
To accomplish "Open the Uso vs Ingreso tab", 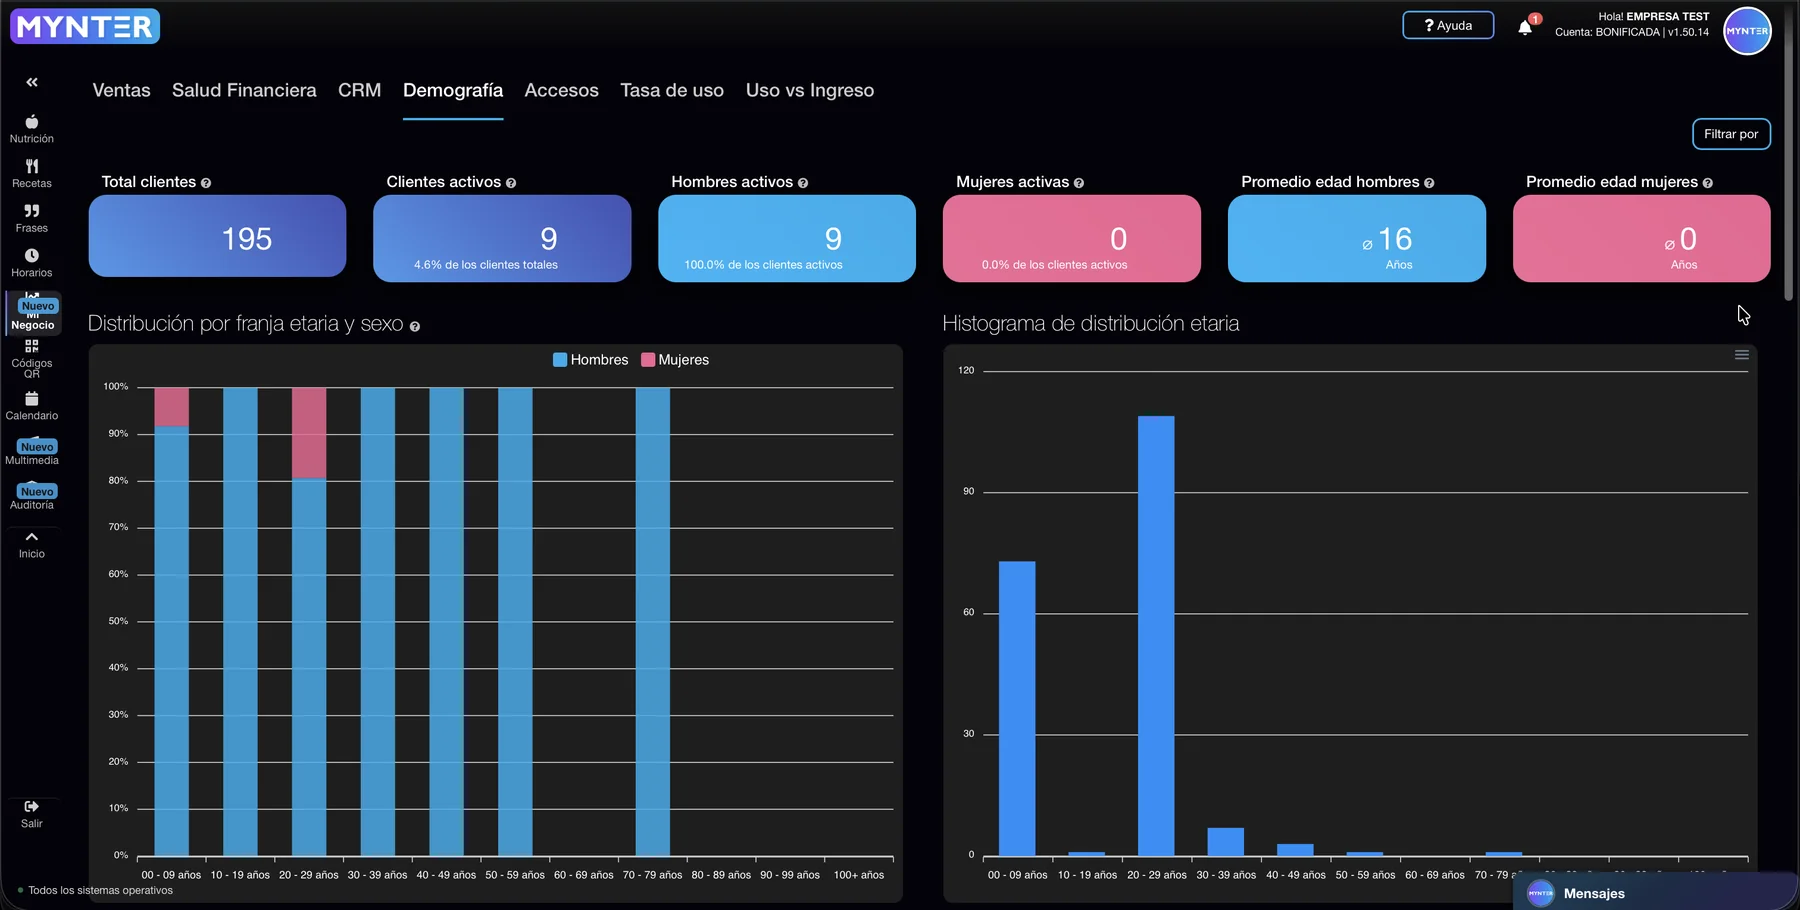I will [810, 90].
